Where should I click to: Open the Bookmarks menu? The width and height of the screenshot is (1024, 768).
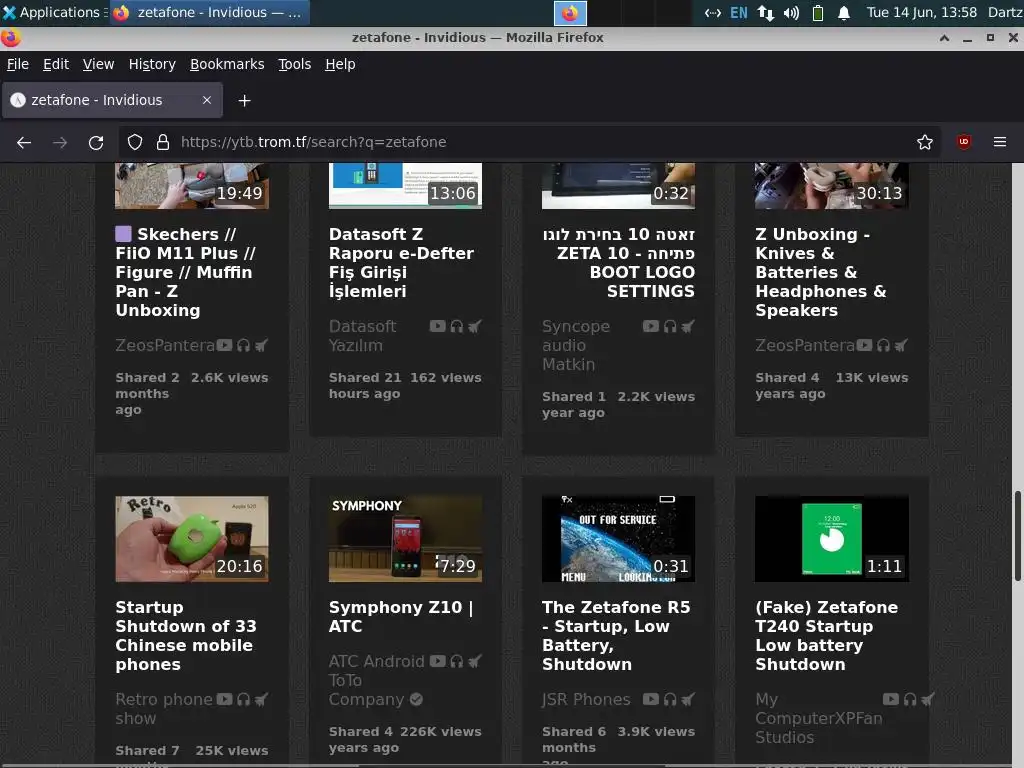tap(227, 64)
